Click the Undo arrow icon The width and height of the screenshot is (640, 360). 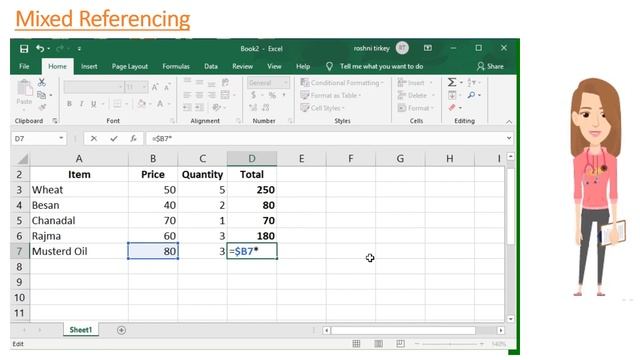(x=40, y=49)
